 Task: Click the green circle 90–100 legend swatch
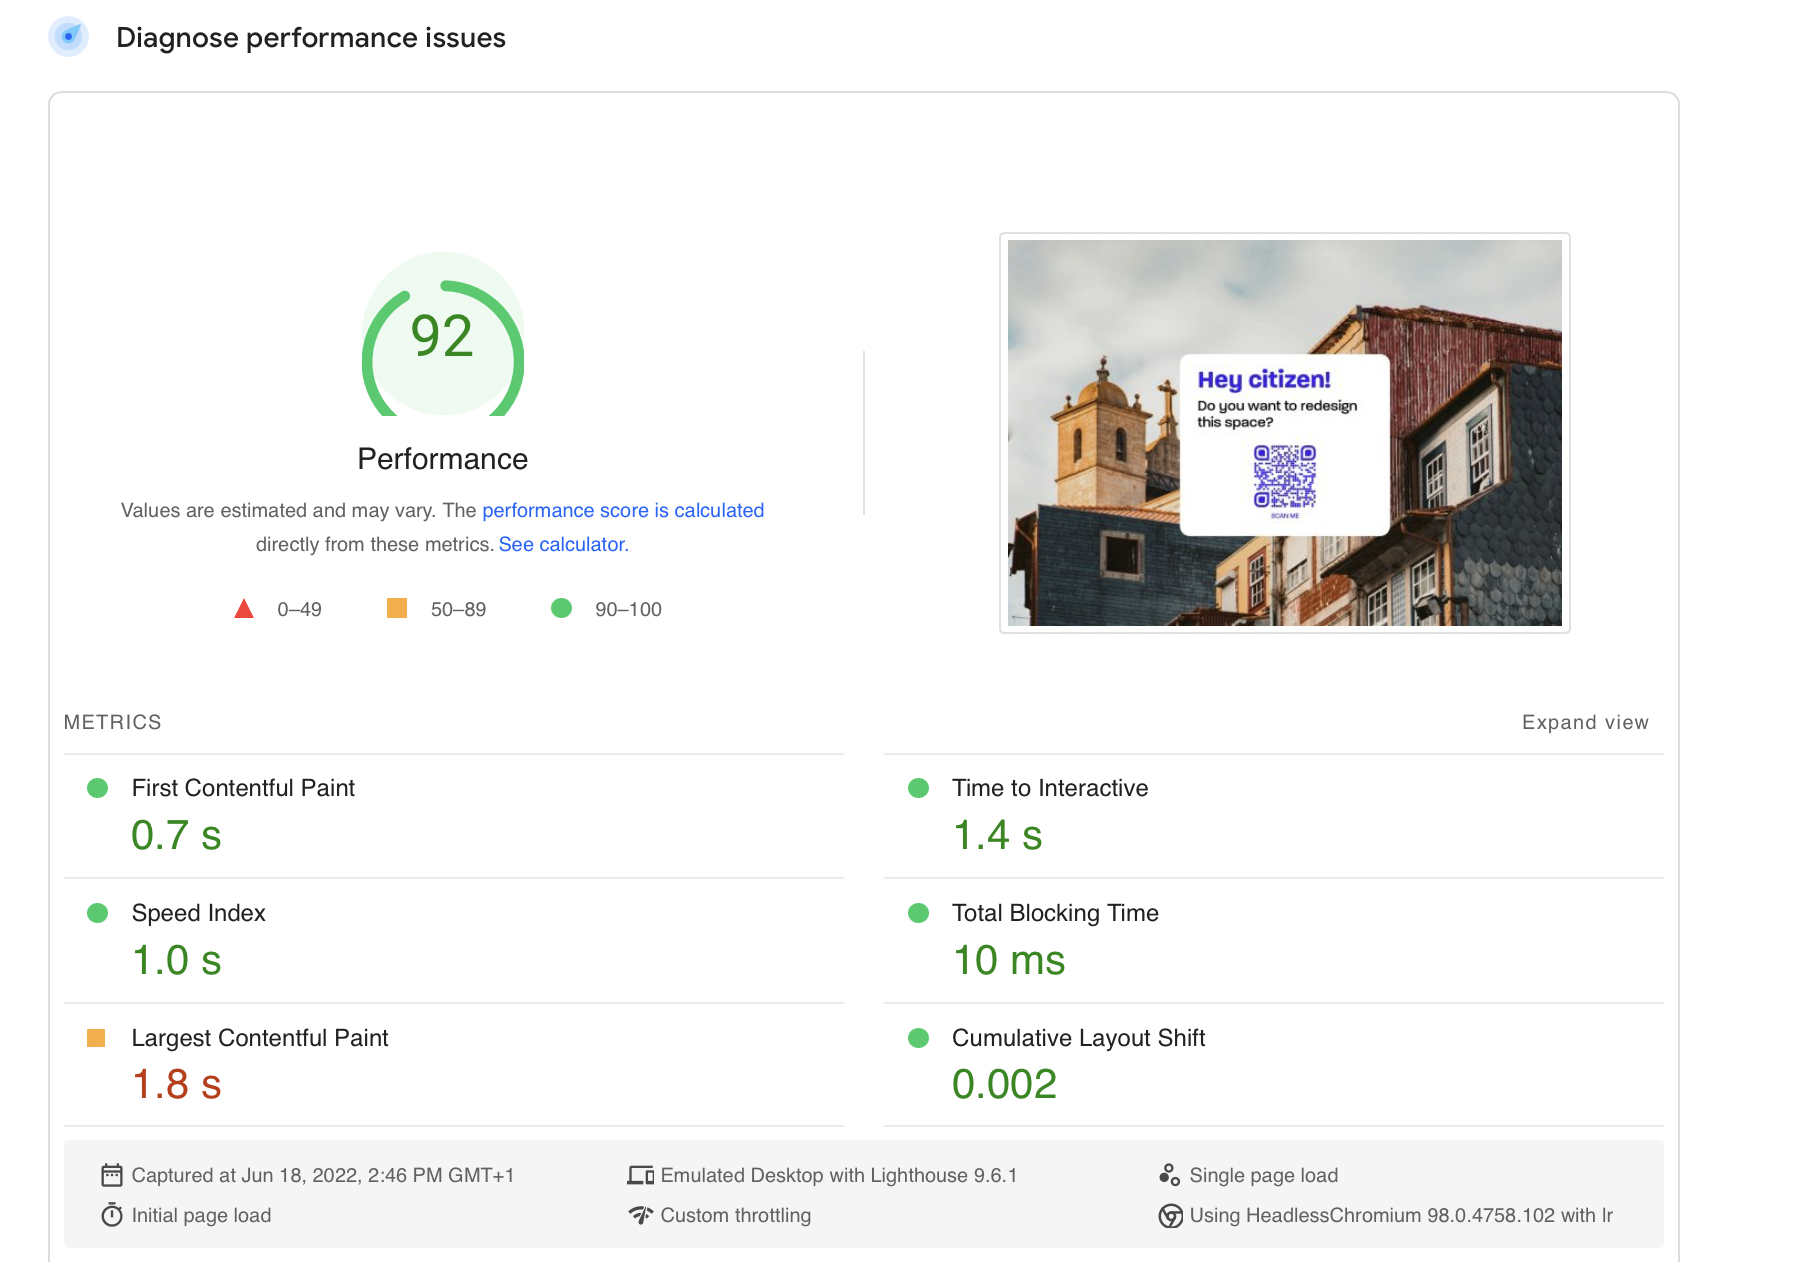pos(562,608)
